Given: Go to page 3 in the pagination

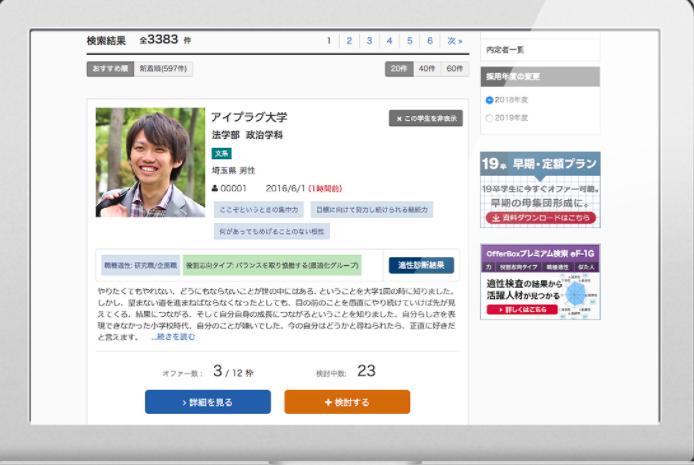Looking at the screenshot, I should click(369, 41).
